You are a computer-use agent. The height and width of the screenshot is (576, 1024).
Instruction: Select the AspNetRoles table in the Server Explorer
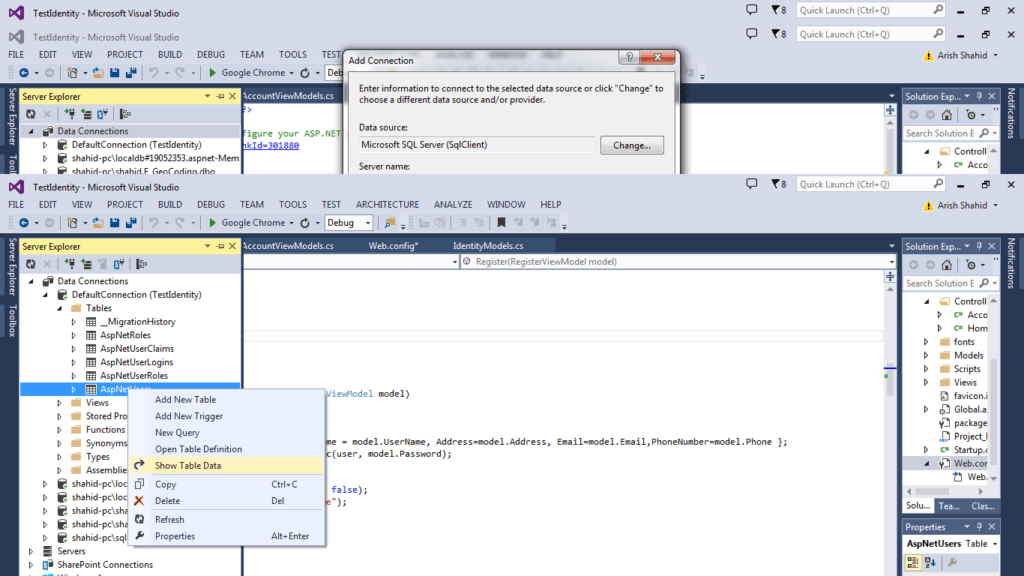(x=125, y=336)
